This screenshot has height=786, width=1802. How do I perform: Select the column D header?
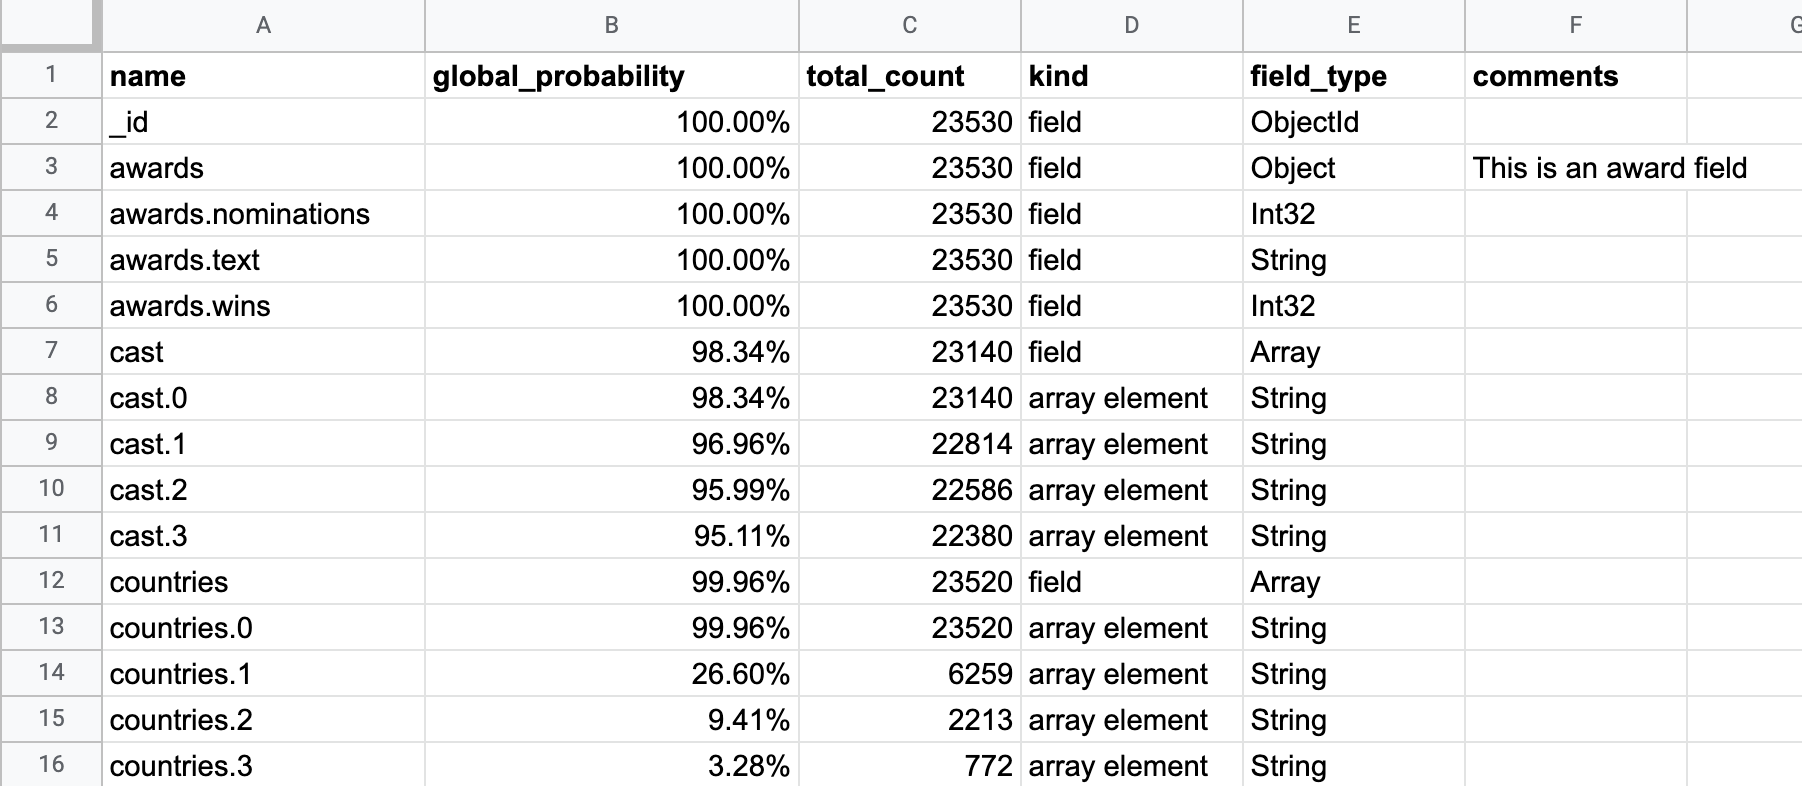(x=1131, y=25)
